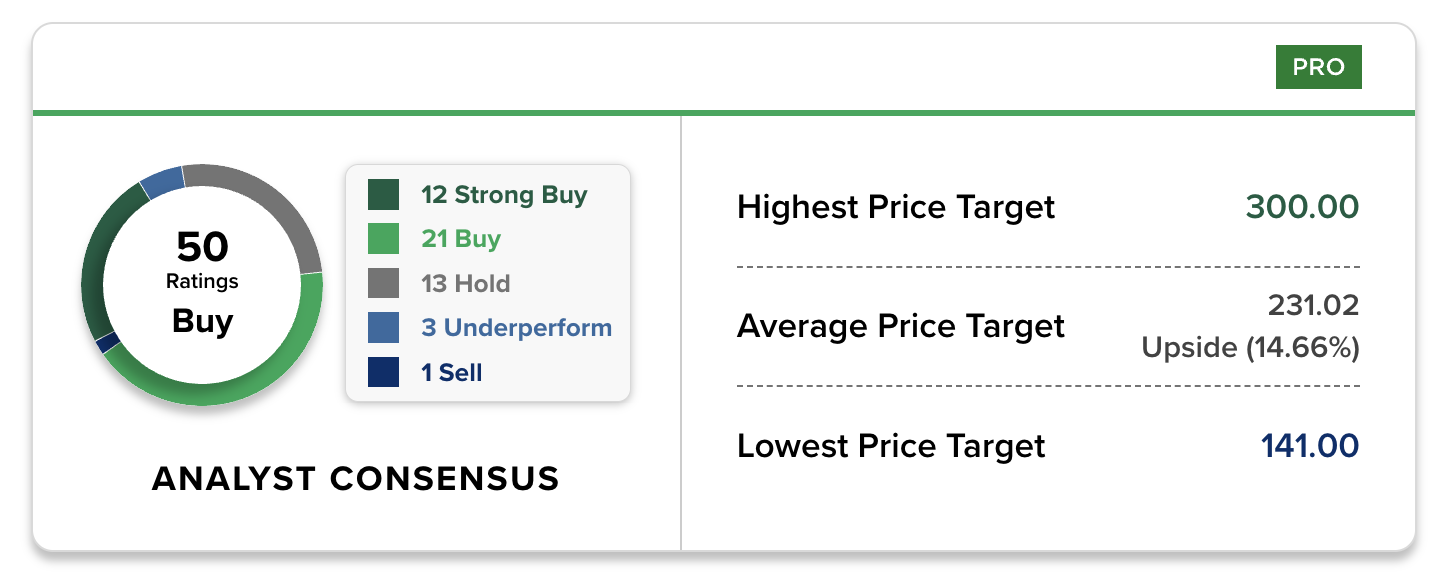Select the Hold gray legend swatch
This screenshot has height=584, width=1448.
pyautogui.click(x=383, y=284)
